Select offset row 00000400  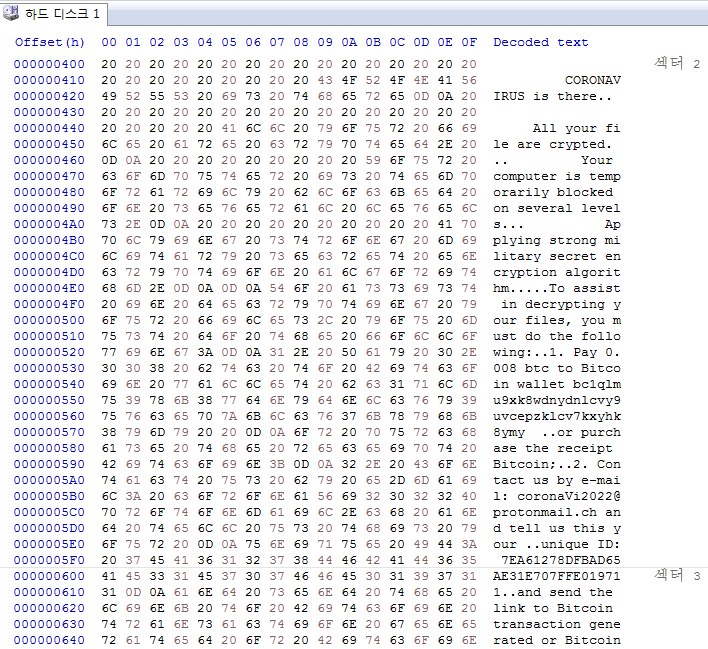click(49, 64)
